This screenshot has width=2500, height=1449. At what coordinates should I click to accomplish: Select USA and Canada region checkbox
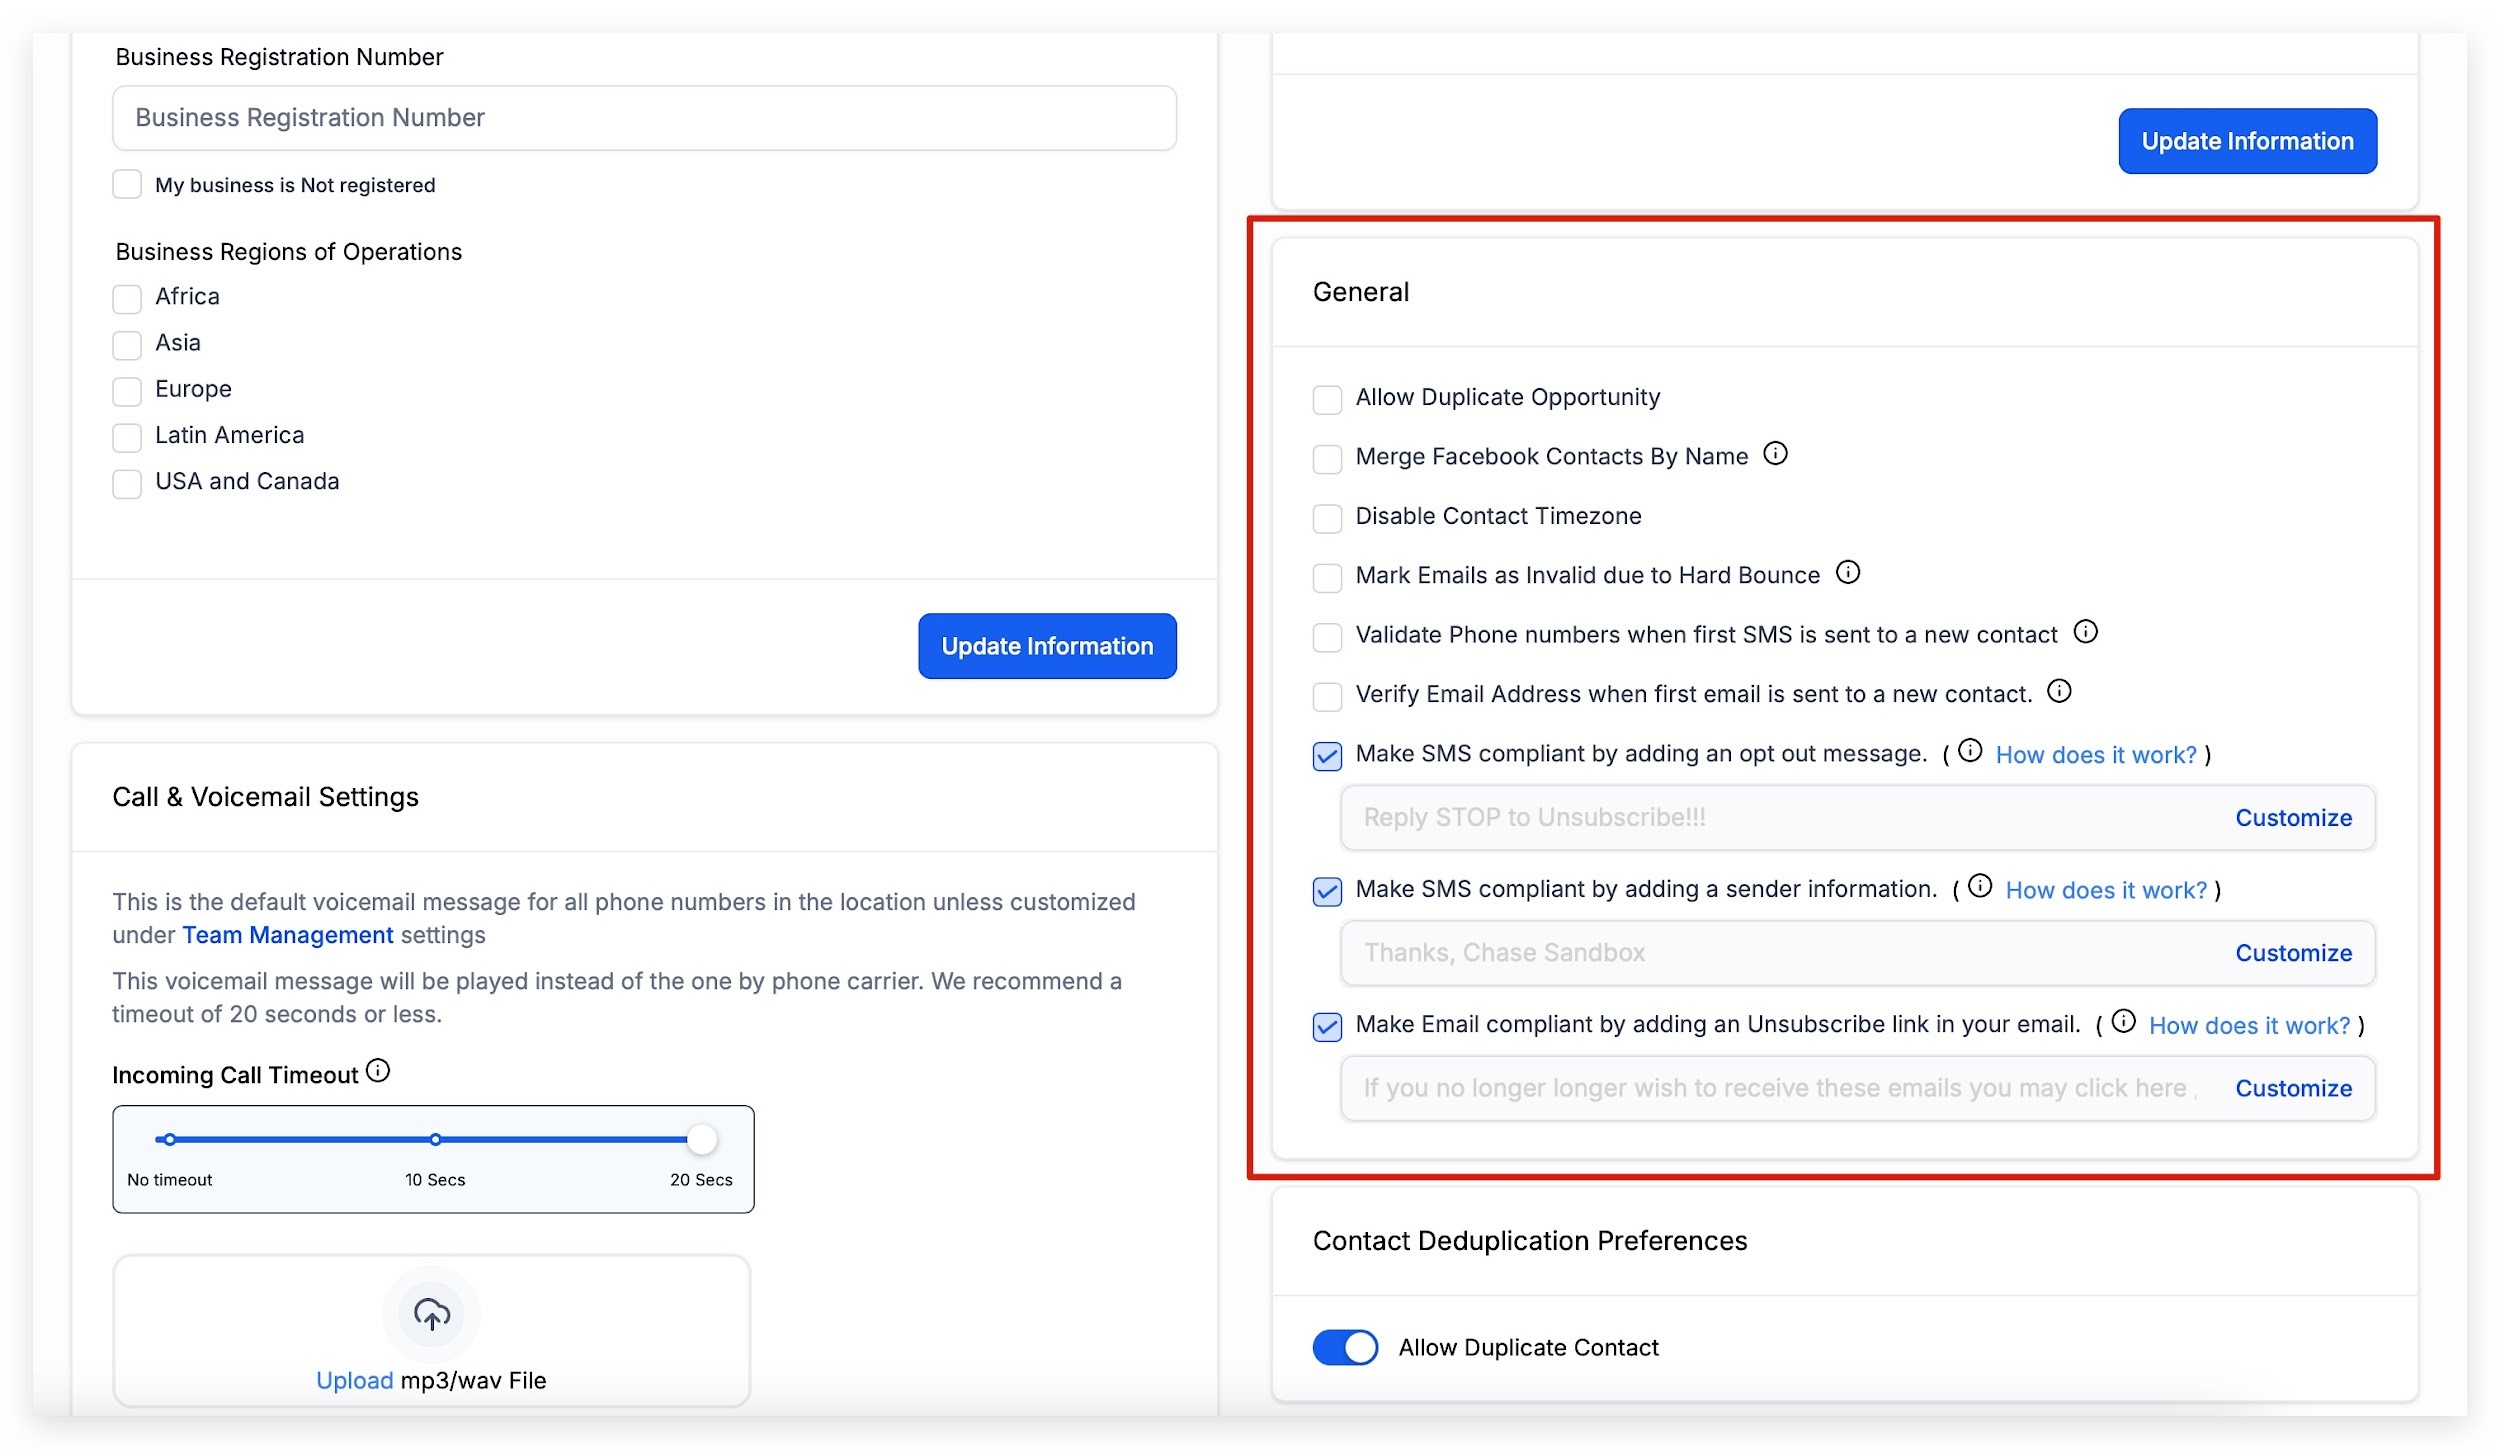click(127, 484)
